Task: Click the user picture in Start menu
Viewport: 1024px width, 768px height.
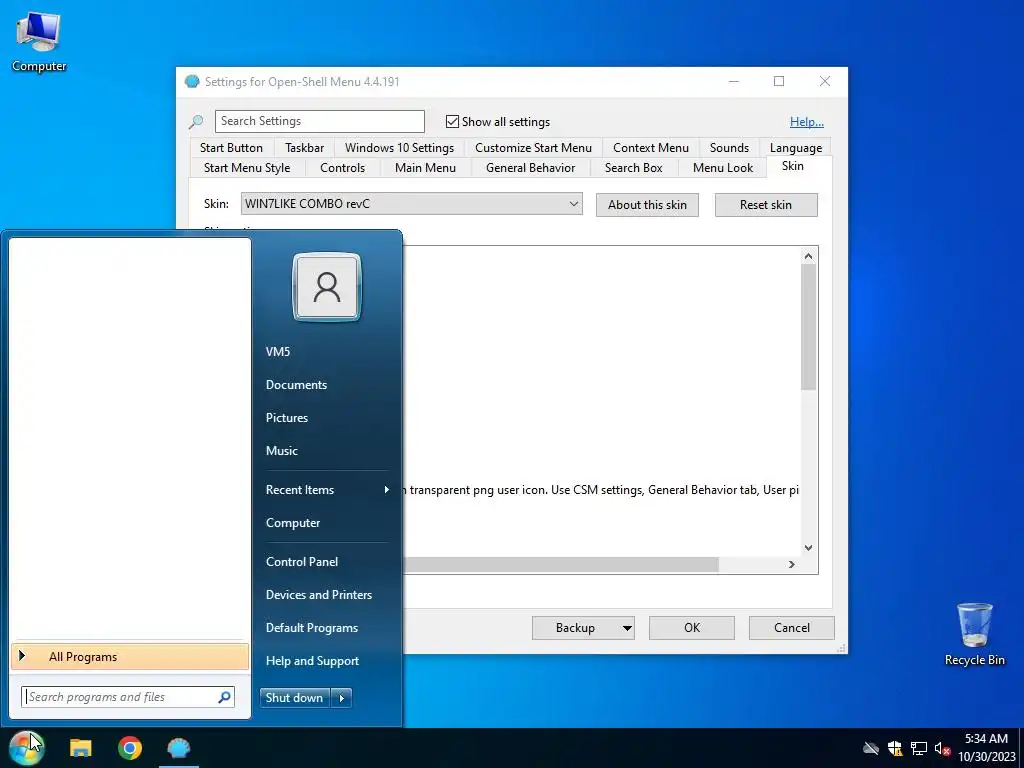Action: [x=327, y=287]
